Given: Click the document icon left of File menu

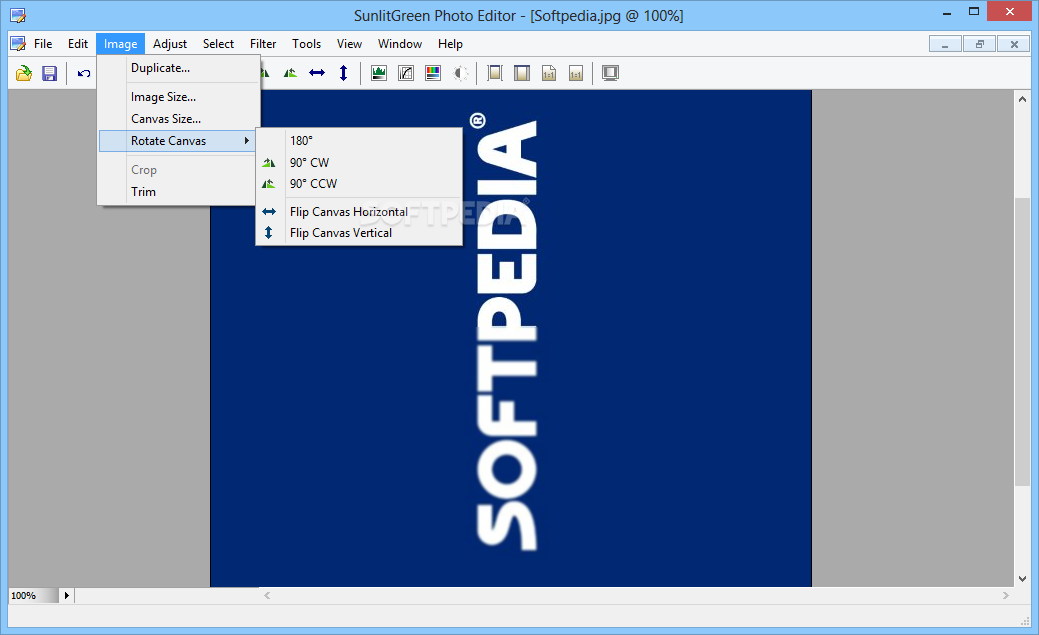Looking at the screenshot, I should 18,44.
